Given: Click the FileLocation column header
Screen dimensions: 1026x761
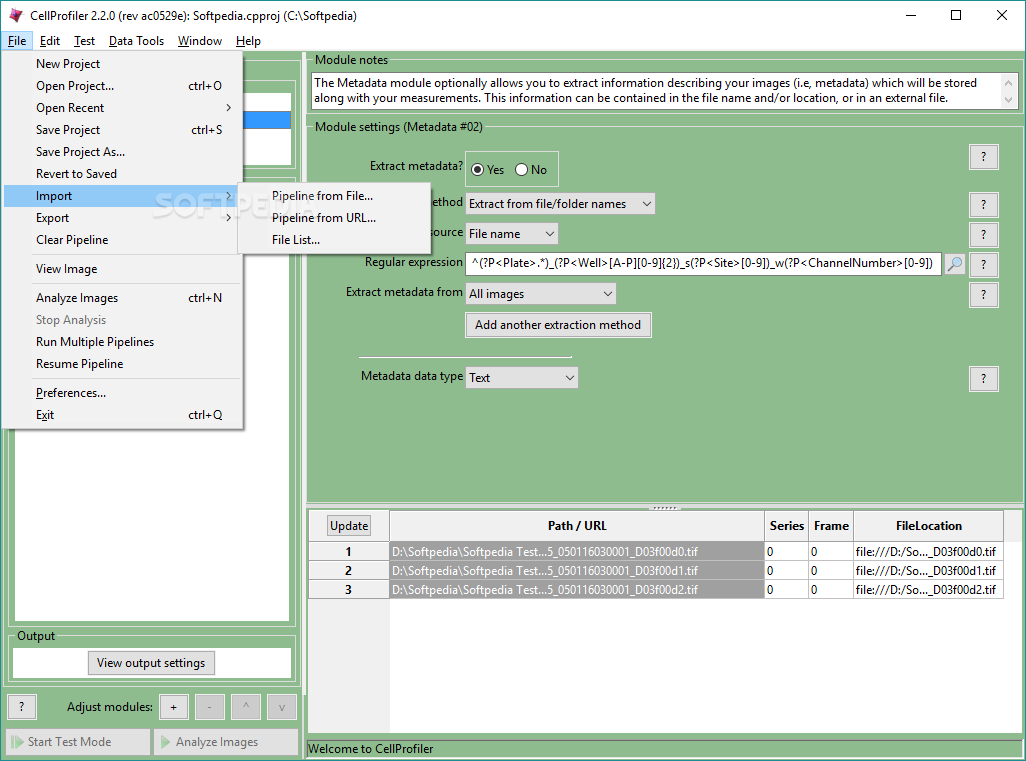Looking at the screenshot, I should click(929, 526).
